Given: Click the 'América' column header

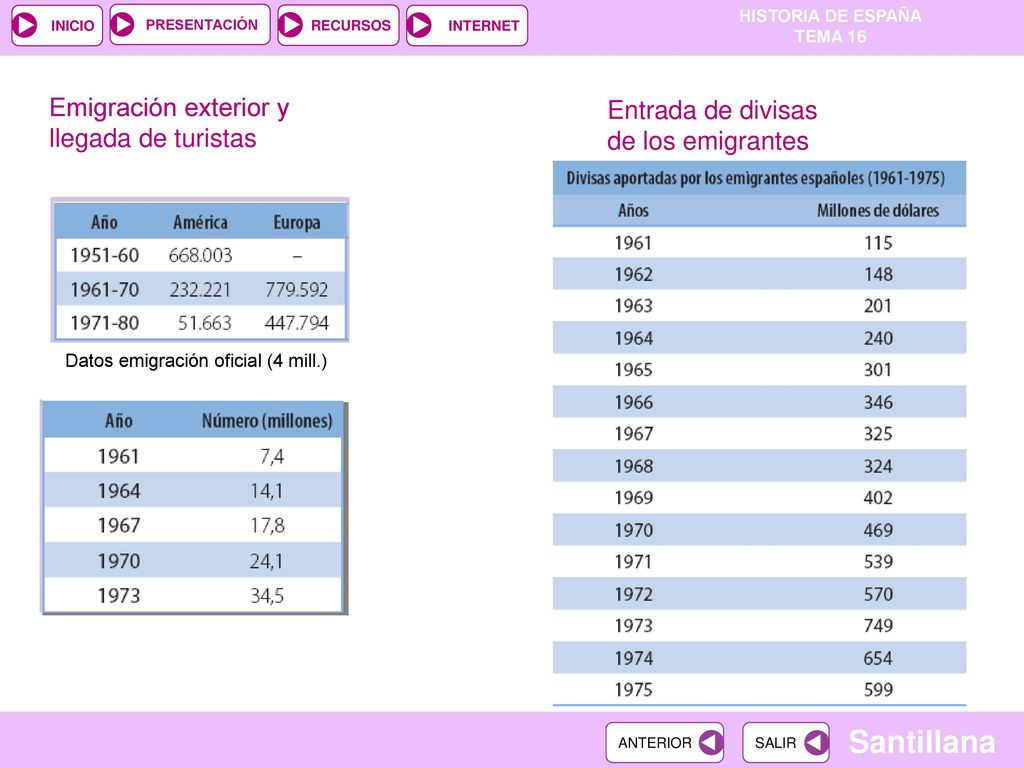Looking at the screenshot, I should click(x=200, y=222).
